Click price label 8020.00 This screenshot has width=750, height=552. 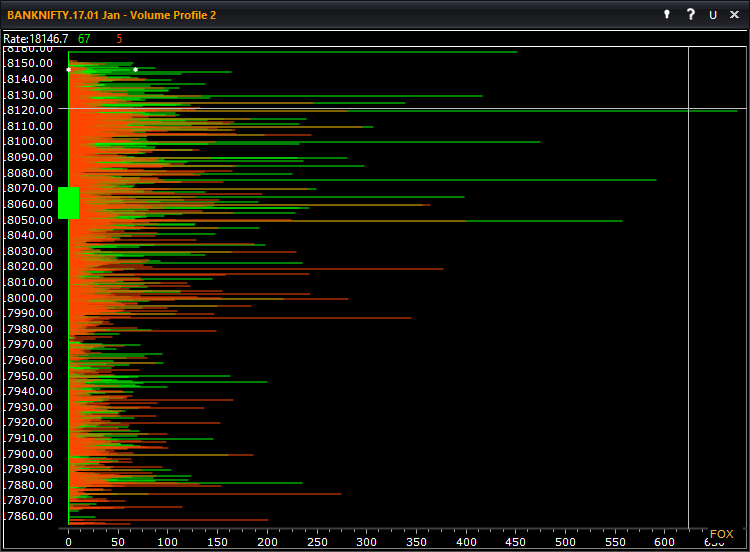click(29, 266)
